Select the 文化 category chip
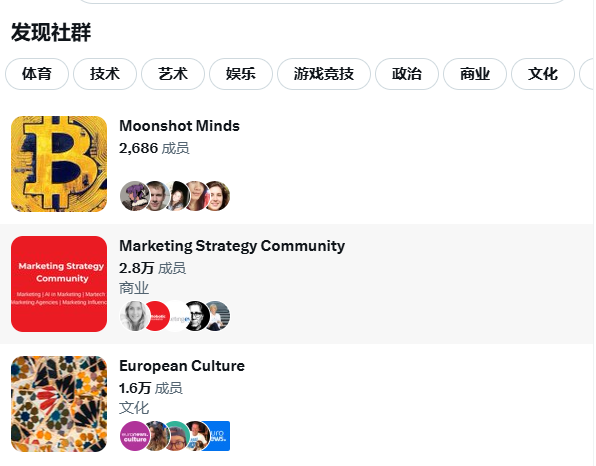This screenshot has width=596, height=466. [543, 74]
